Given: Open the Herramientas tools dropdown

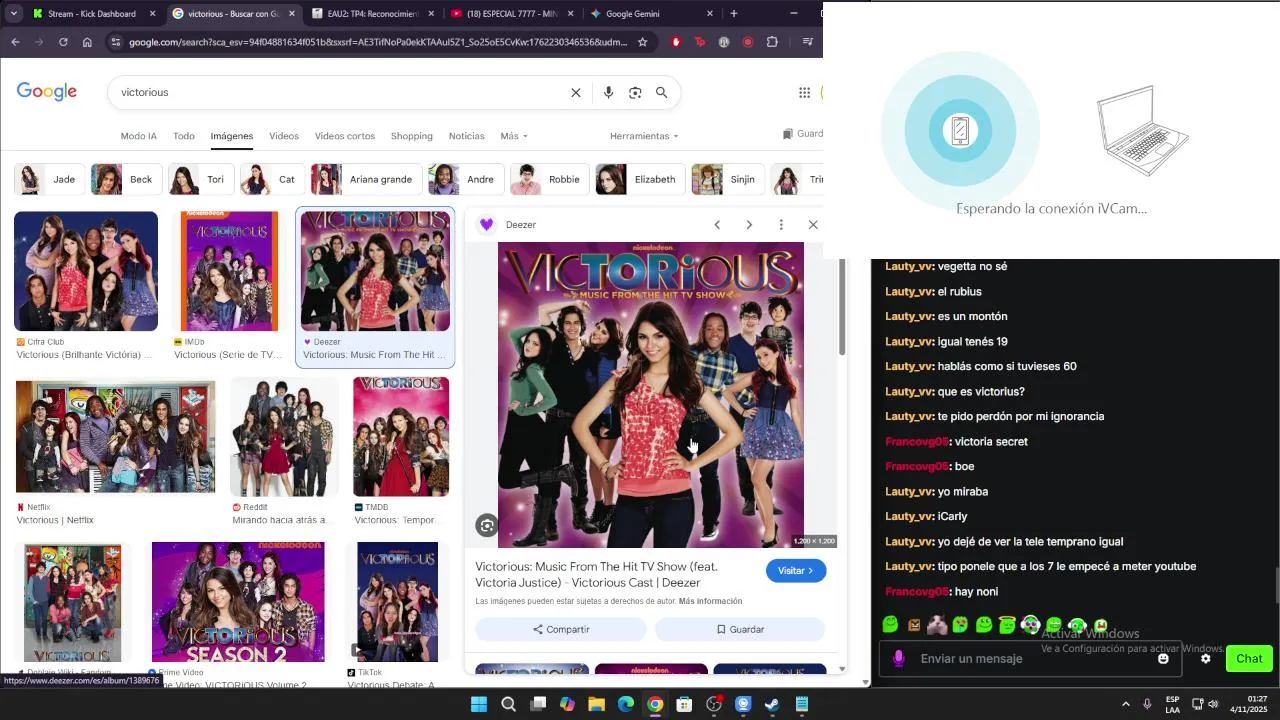Looking at the screenshot, I should (644, 136).
